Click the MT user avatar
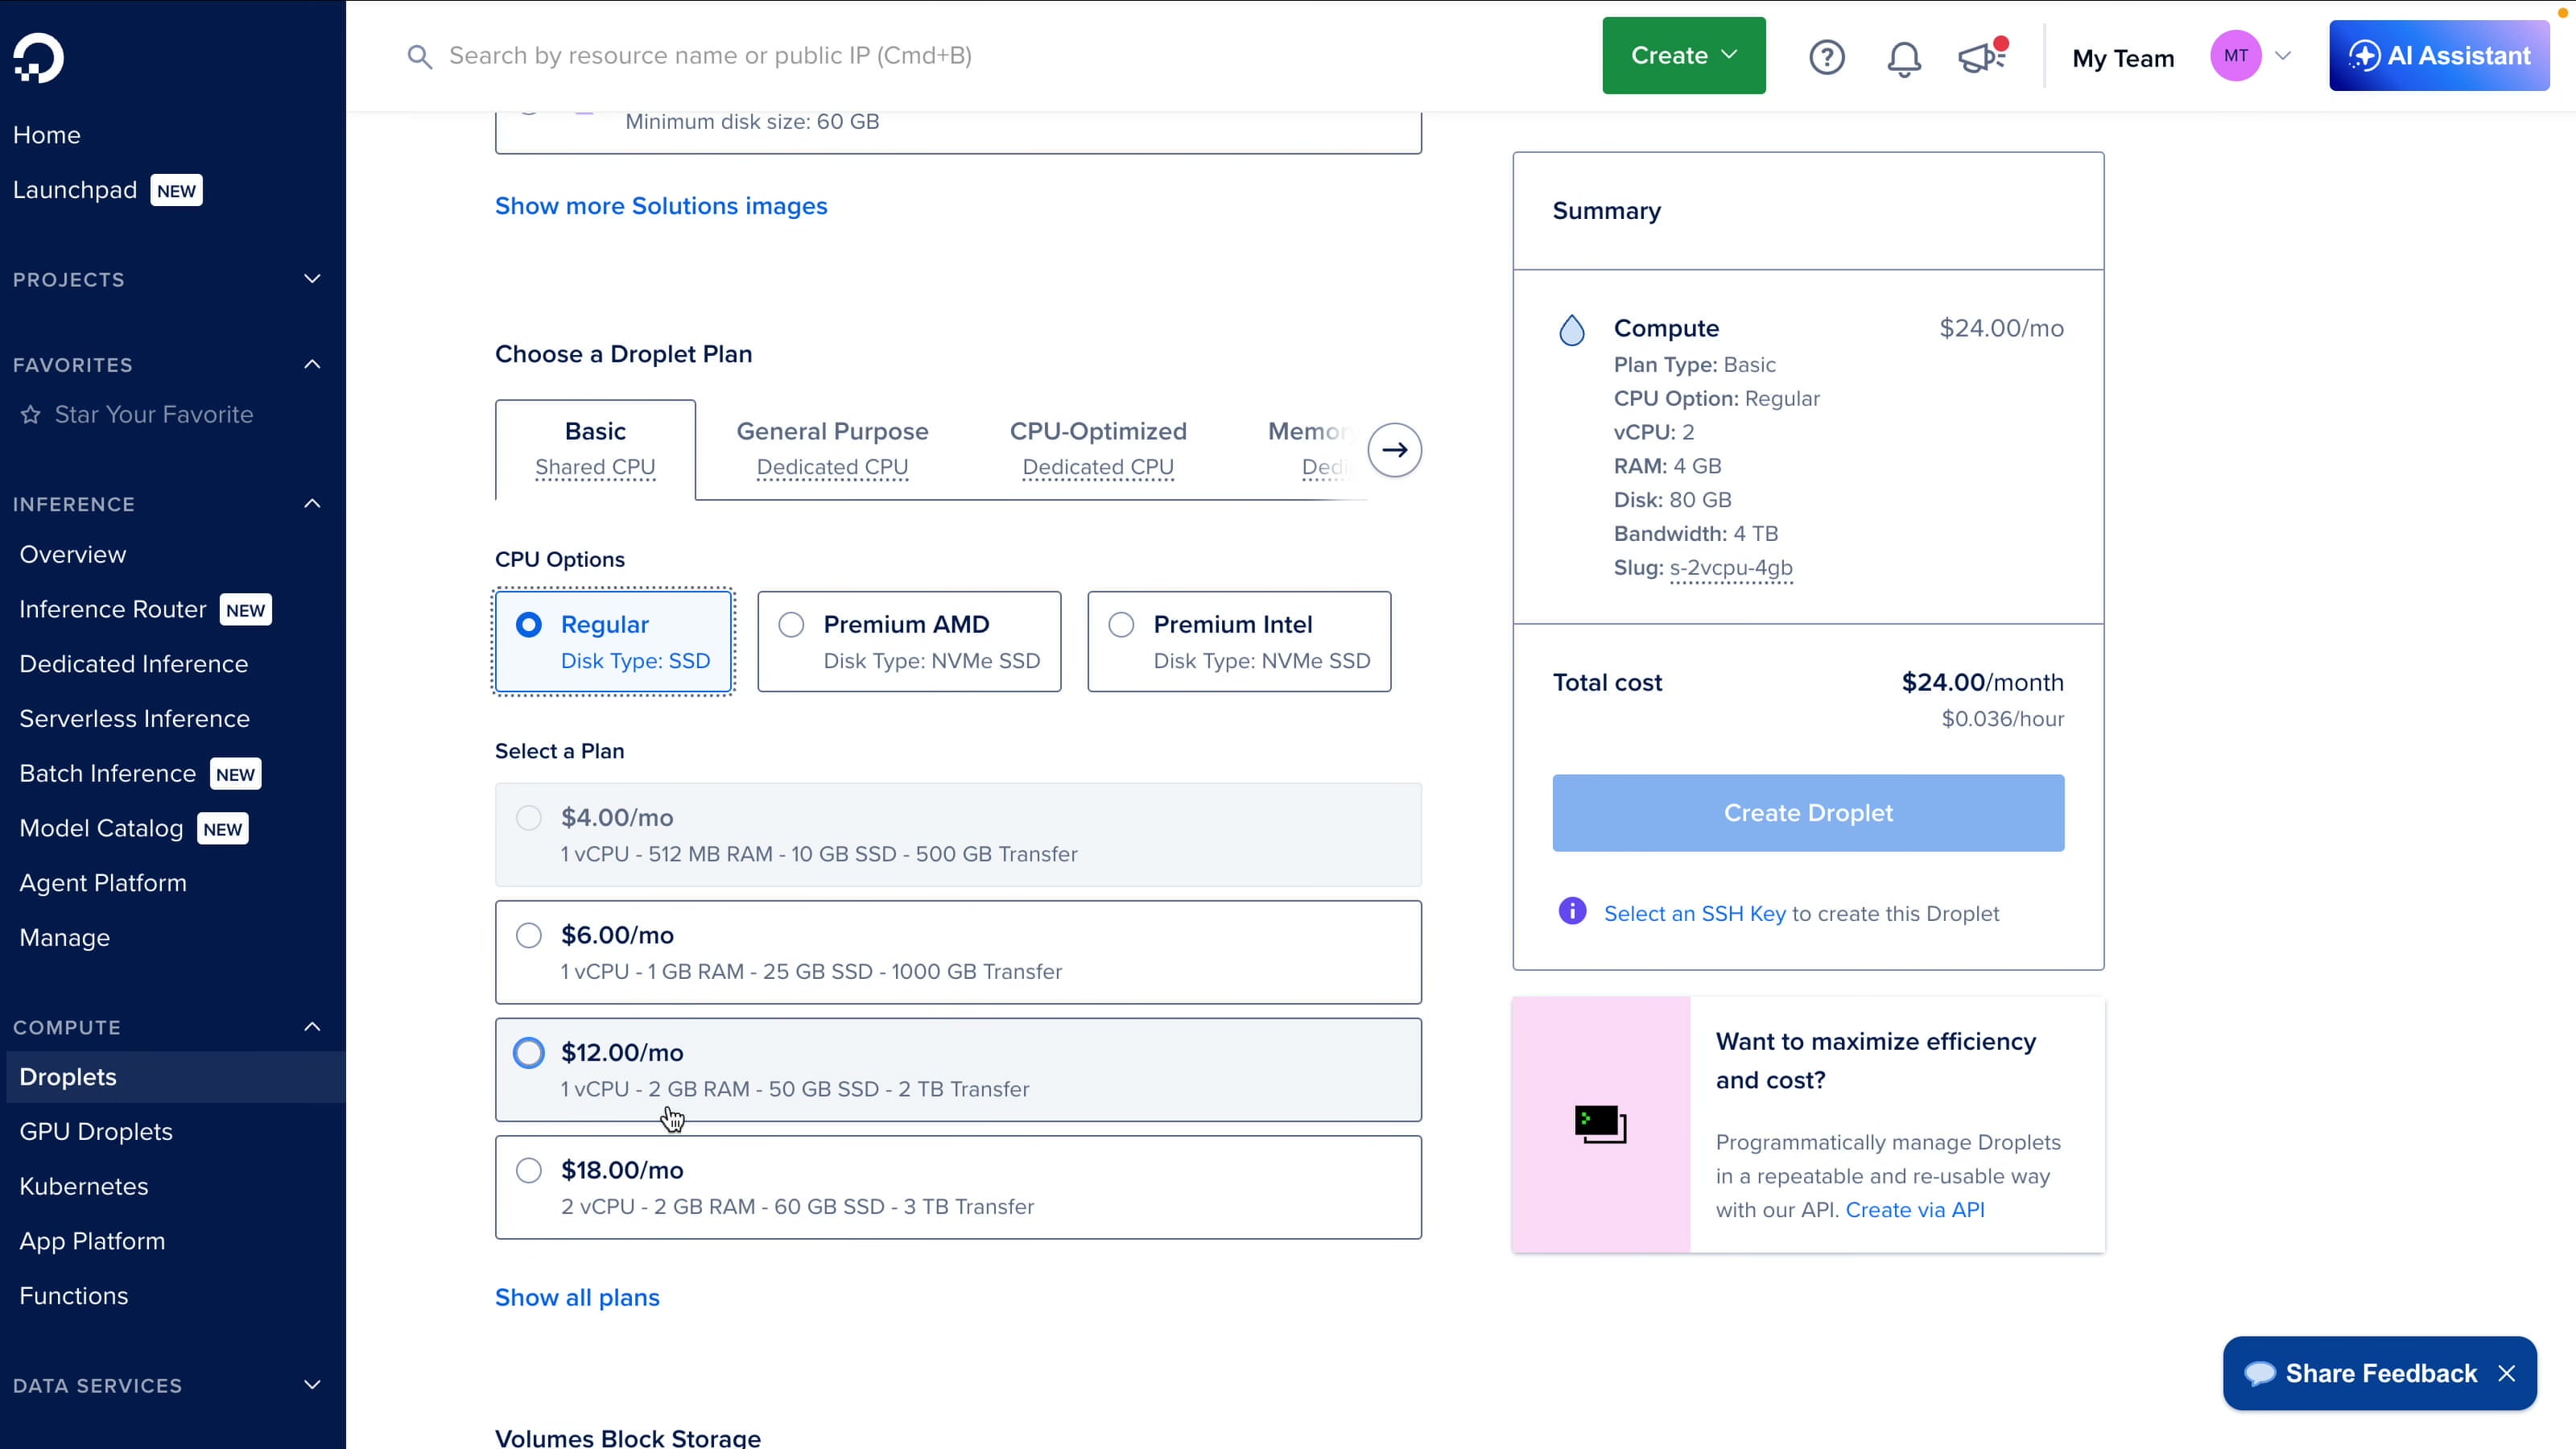This screenshot has width=2576, height=1449. pos(2236,56)
